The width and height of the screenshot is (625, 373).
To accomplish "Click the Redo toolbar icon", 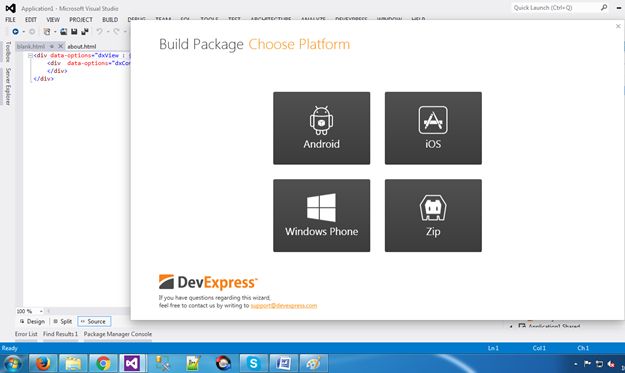I will pos(116,31).
